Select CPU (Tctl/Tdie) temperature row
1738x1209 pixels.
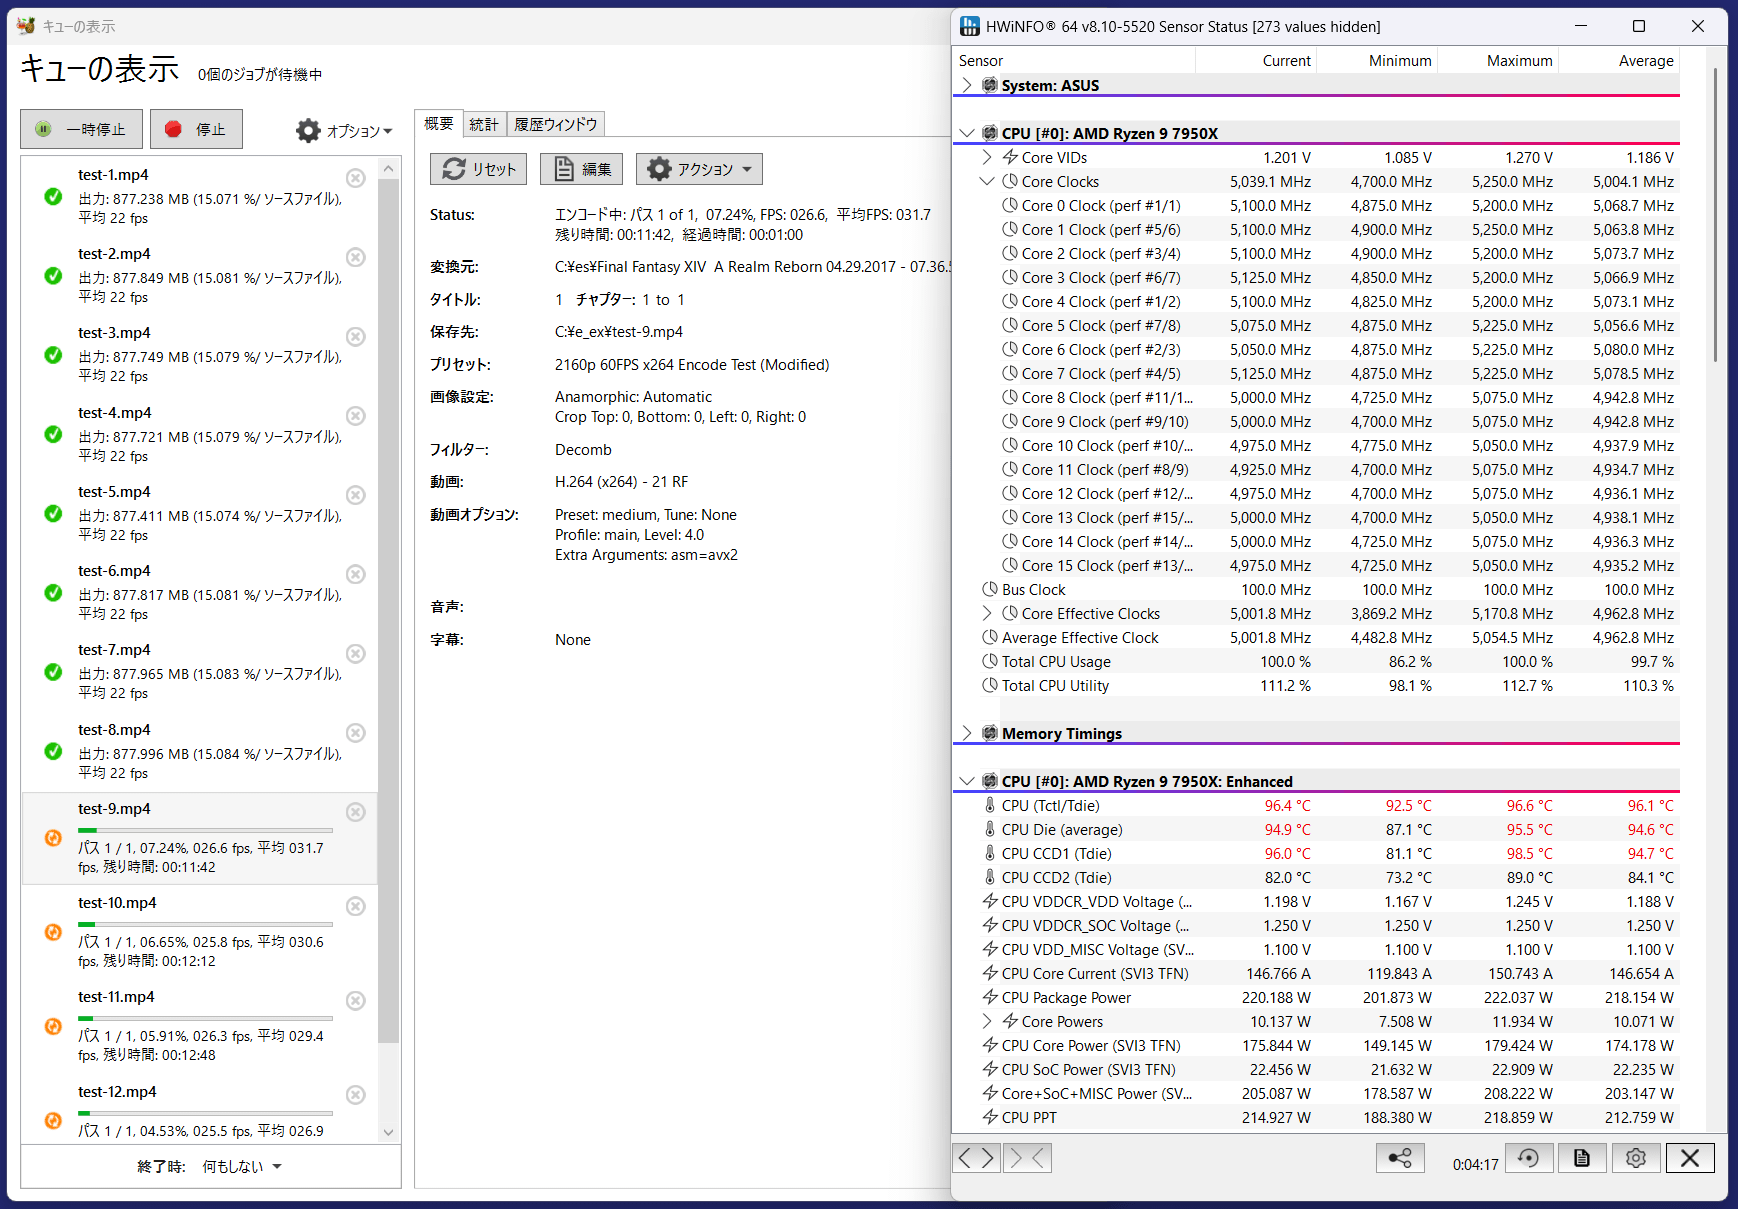click(x=1316, y=805)
